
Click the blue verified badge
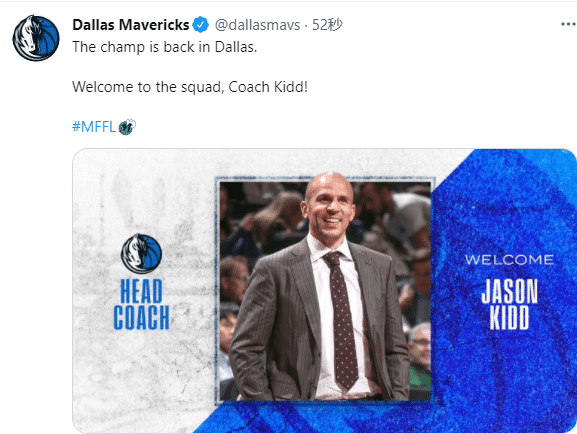pyautogui.click(x=201, y=25)
